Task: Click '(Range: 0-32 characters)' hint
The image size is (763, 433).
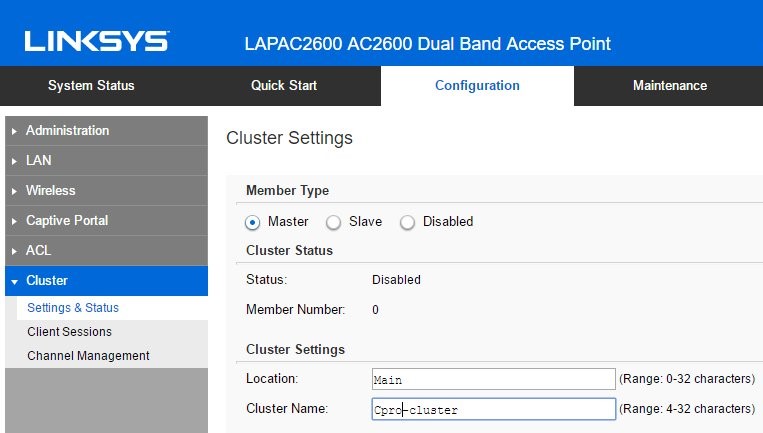Action: pos(687,379)
